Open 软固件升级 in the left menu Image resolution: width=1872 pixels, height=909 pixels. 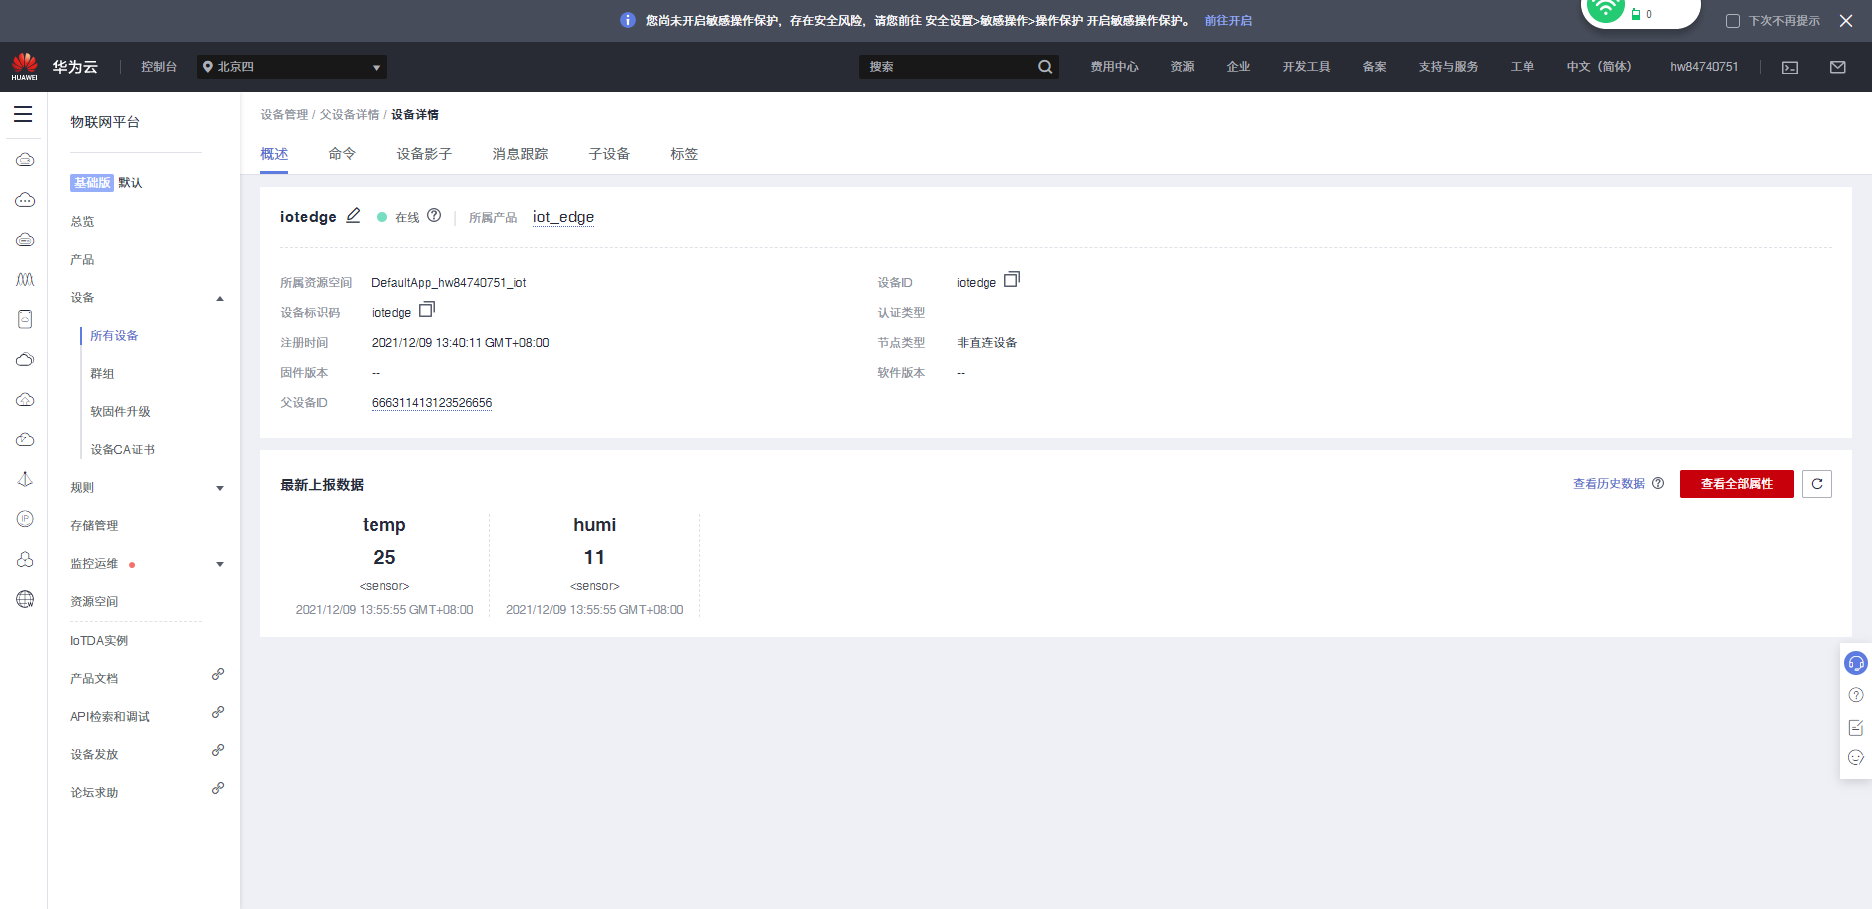click(x=120, y=412)
